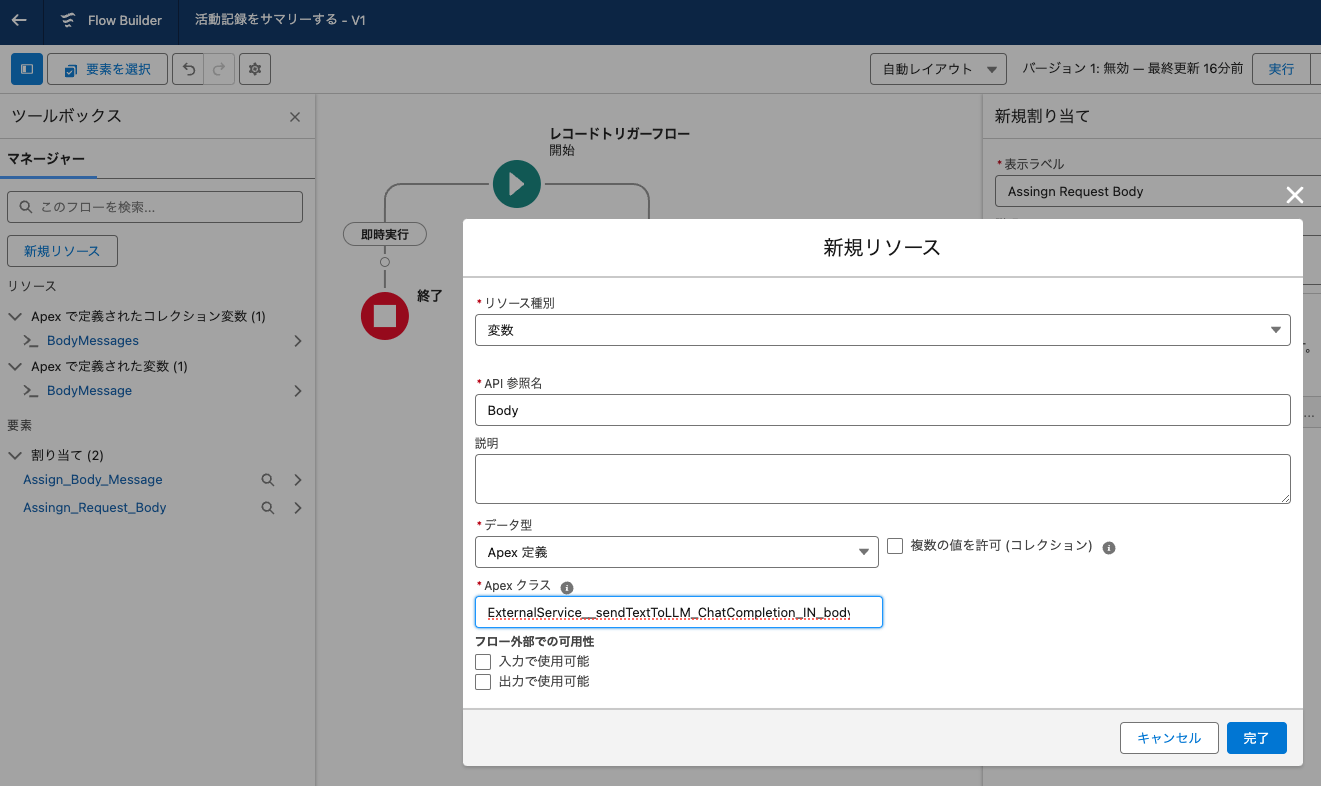Select the マネージャー tab
Screen dimensions: 1321x786
pos(46,159)
